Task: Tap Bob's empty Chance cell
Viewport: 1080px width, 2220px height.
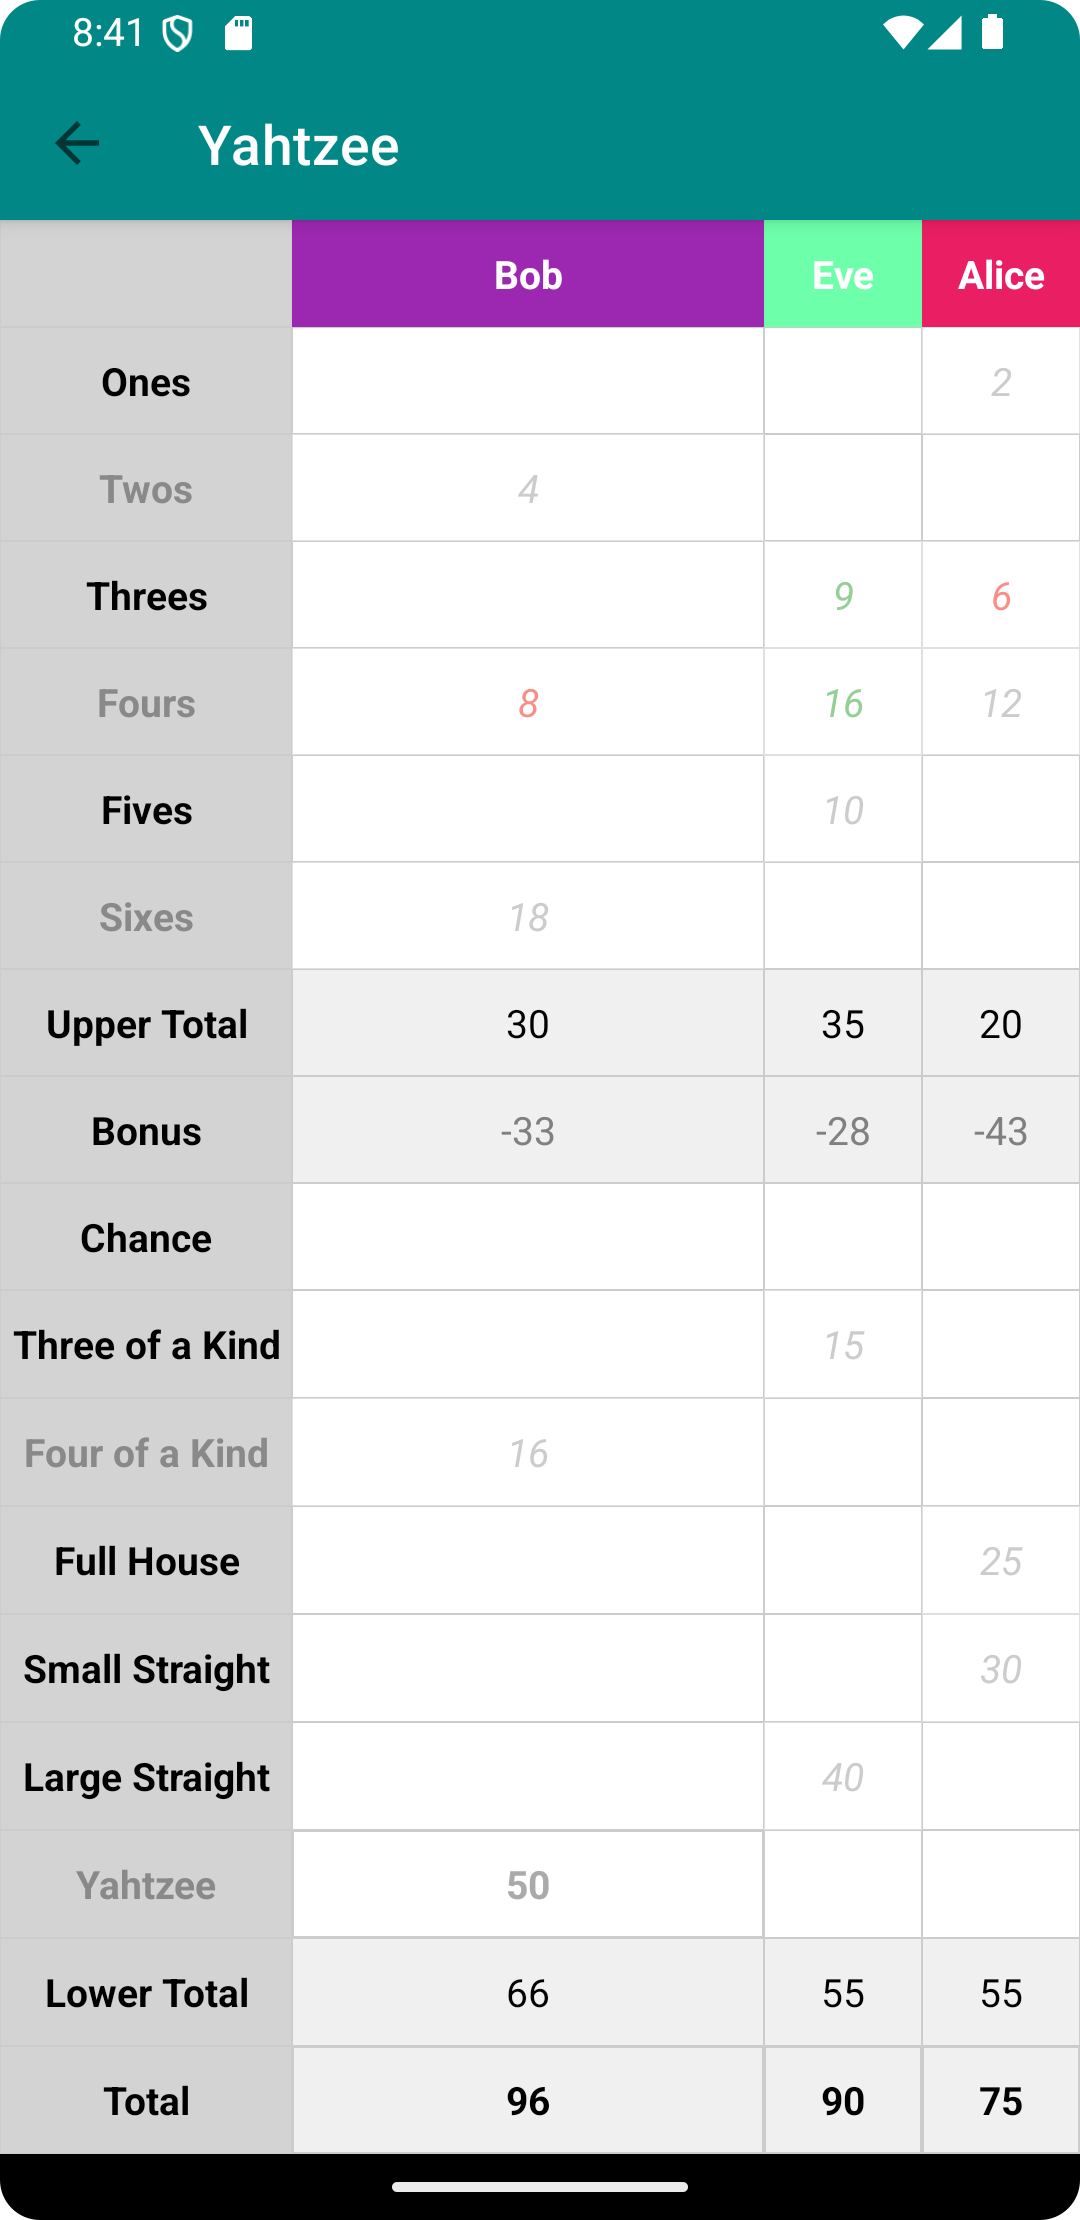Action: coord(528,1237)
